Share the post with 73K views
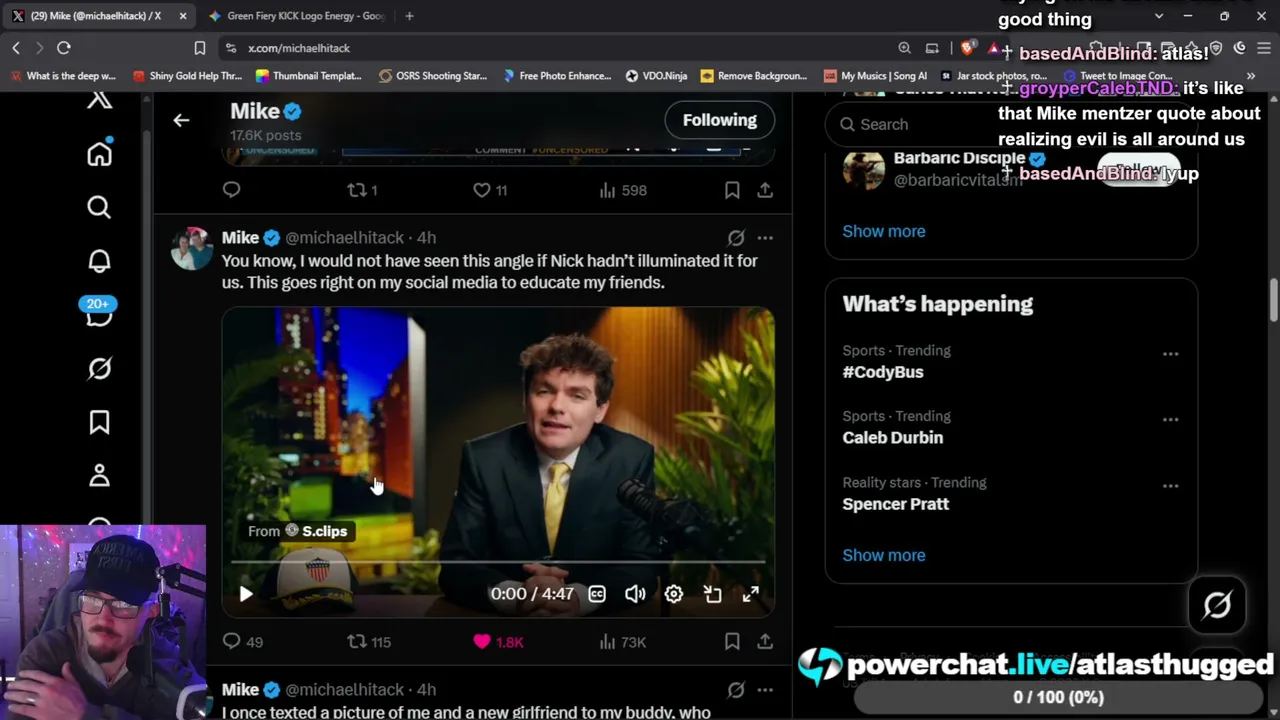1280x720 pixels. pos(765,642)
